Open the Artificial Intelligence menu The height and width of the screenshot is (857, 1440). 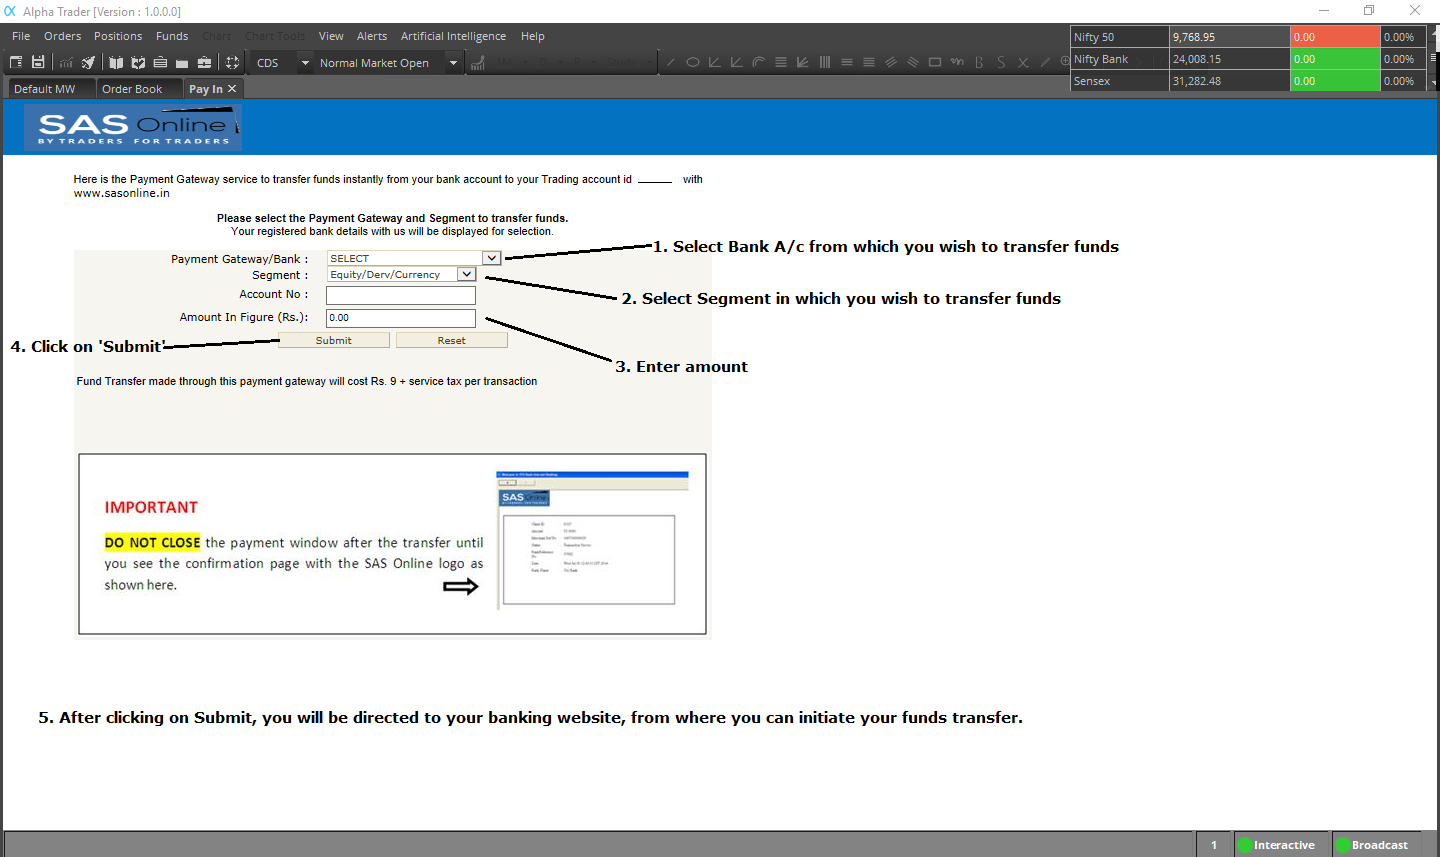(x=453, y=36)
